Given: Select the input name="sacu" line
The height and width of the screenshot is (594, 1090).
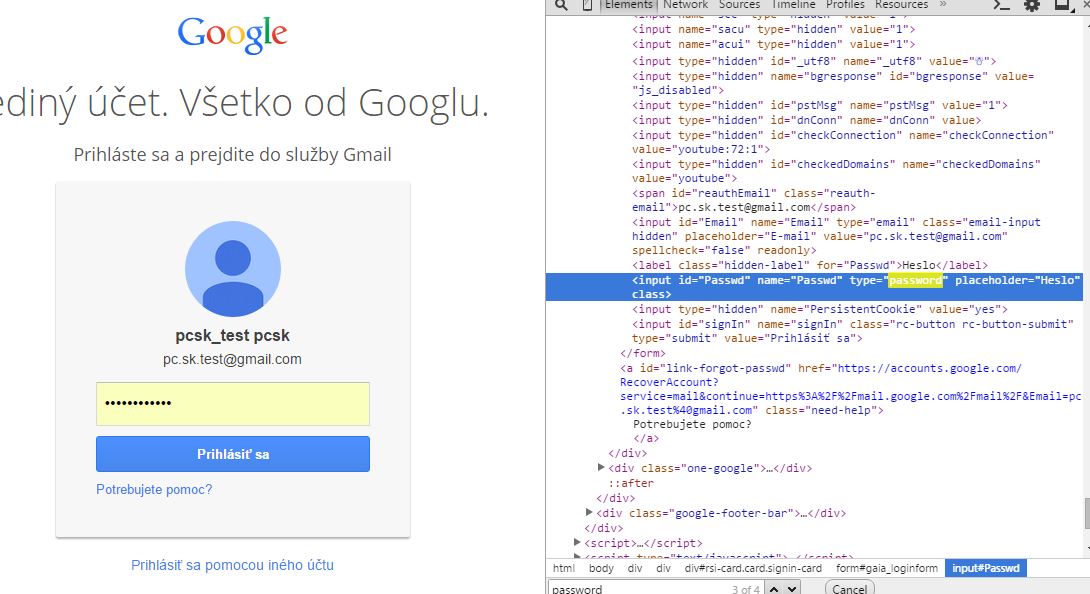Looking at the screenshot, I should tap(774, 29).
